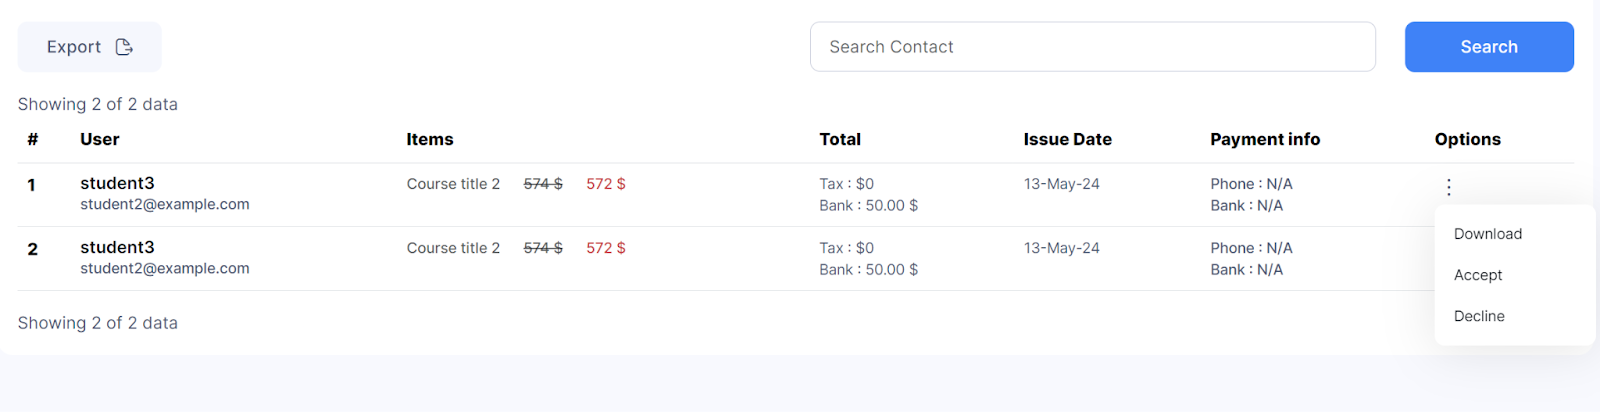Click the red 572 $ price in row 1
Viewport: 1600px width, 412px height.
click(605, 184)
